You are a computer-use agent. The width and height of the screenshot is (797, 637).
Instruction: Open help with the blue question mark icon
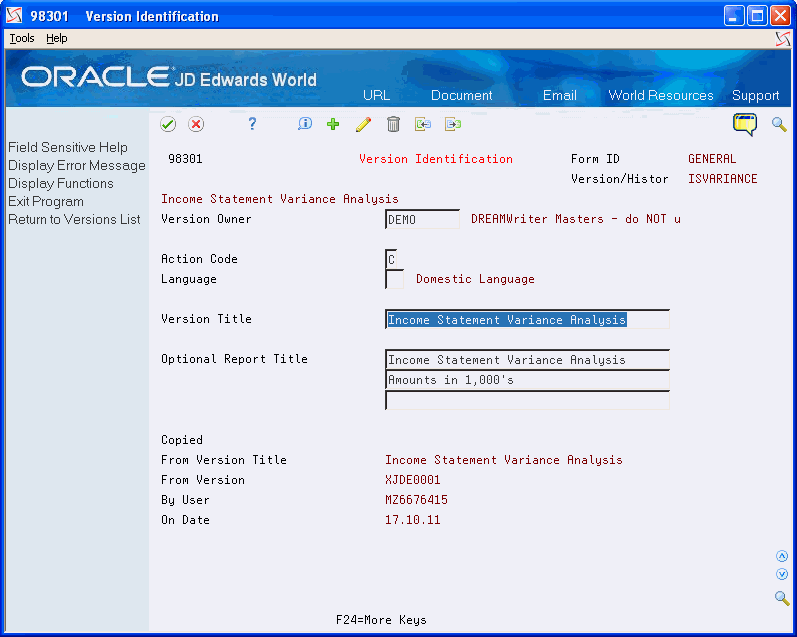[x=252, y=124]
